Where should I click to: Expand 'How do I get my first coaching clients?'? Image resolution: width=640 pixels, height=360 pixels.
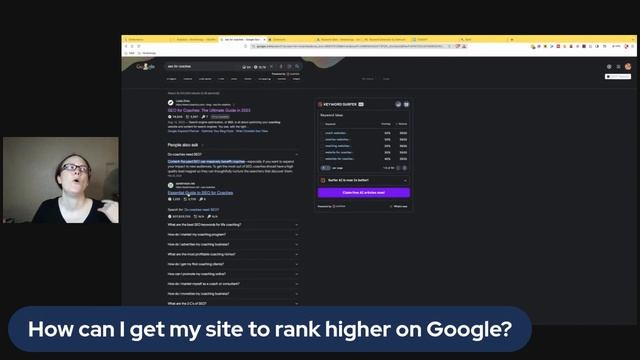pyautogui.click(x=233, y=264)
